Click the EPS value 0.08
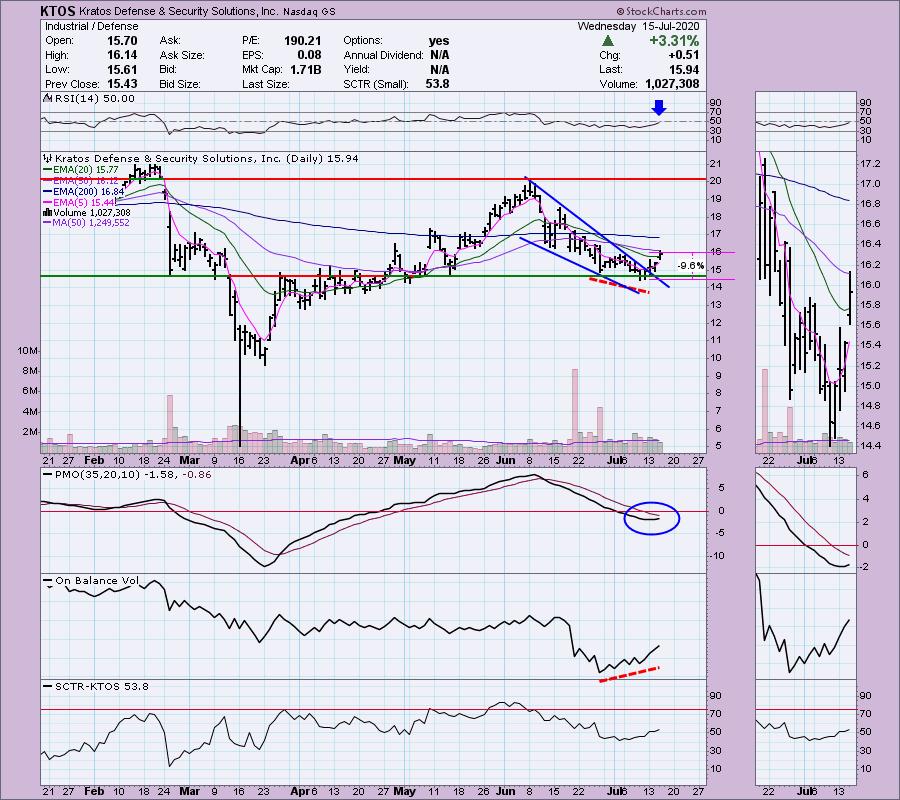This screenshot has height=800, width=900. 309,55
